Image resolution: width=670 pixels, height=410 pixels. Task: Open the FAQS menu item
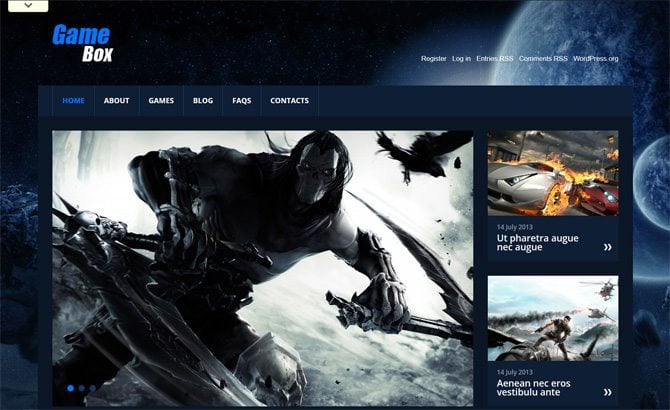click(242, 101)
